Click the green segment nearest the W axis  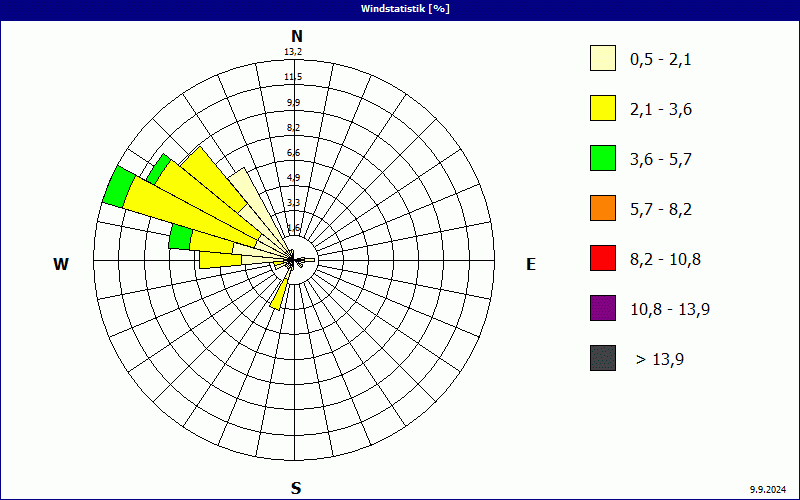pos(180,237)
